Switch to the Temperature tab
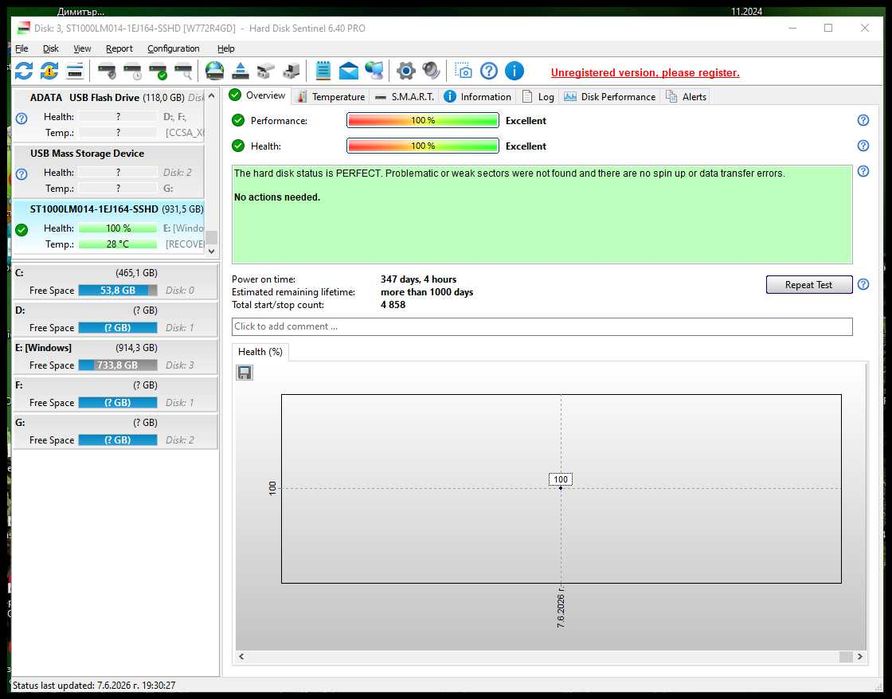 pos(331,97)
